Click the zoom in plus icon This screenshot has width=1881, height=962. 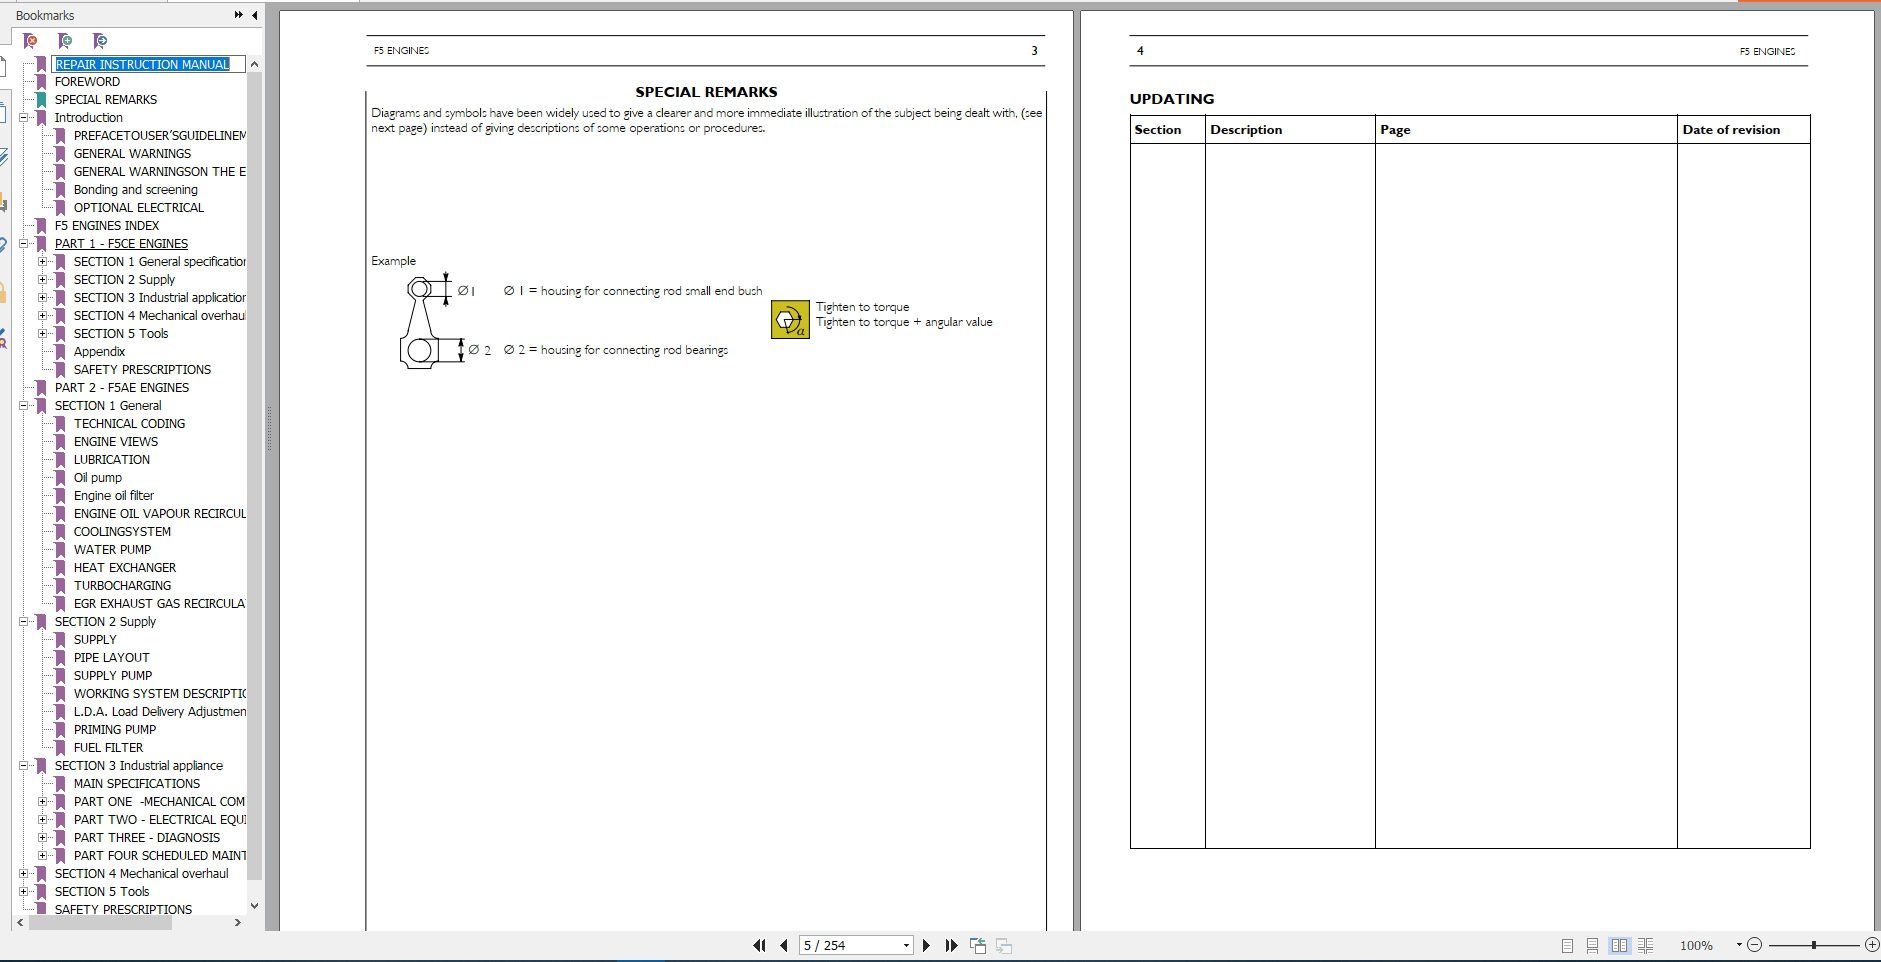point(1872,945)
